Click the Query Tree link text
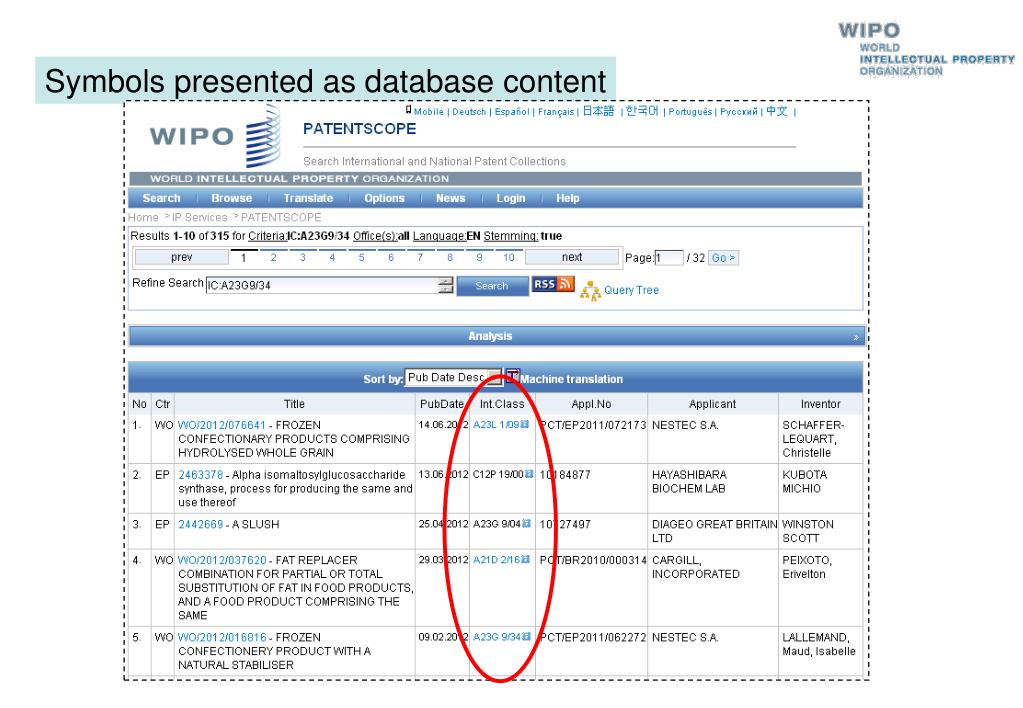The width and height of the screenshot is (1023, 708). [x=631, y=290]
